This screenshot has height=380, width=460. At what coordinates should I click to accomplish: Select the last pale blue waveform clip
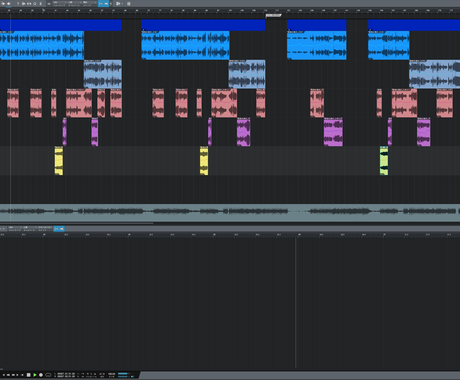tap(435, 74)
